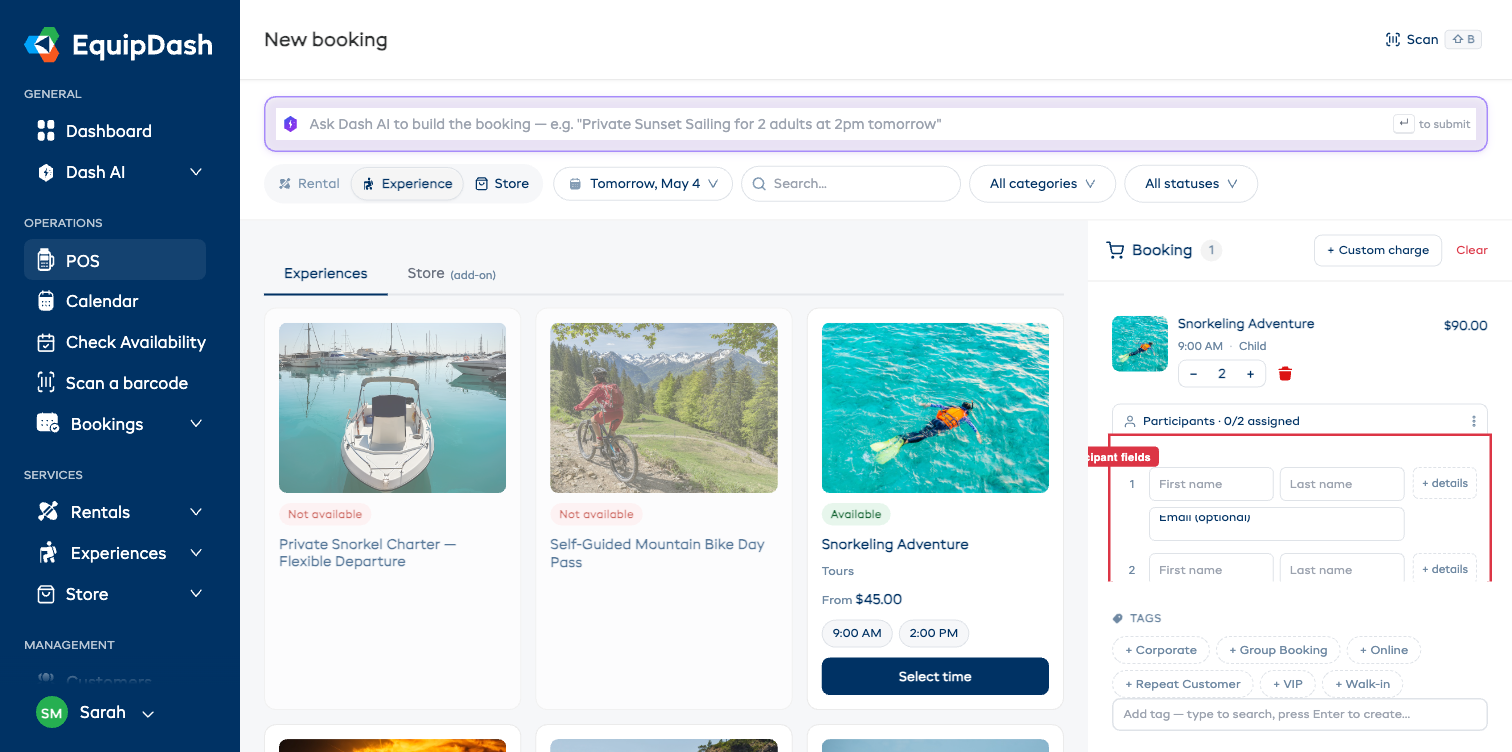The height and width of the screenshot is (752, 1512).
Task: Add the Online tag
Action: [x=1384, y=650]
